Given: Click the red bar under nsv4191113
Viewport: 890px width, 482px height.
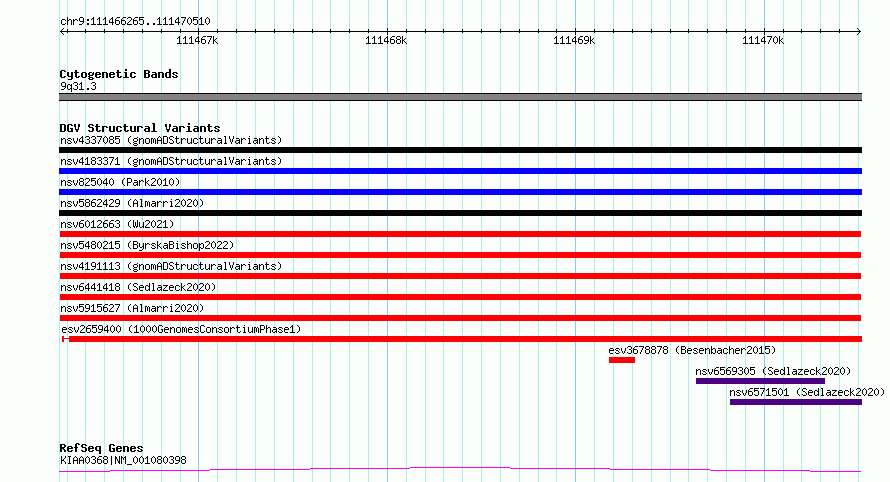Looking at the screenshot, I should pos(460,276).
